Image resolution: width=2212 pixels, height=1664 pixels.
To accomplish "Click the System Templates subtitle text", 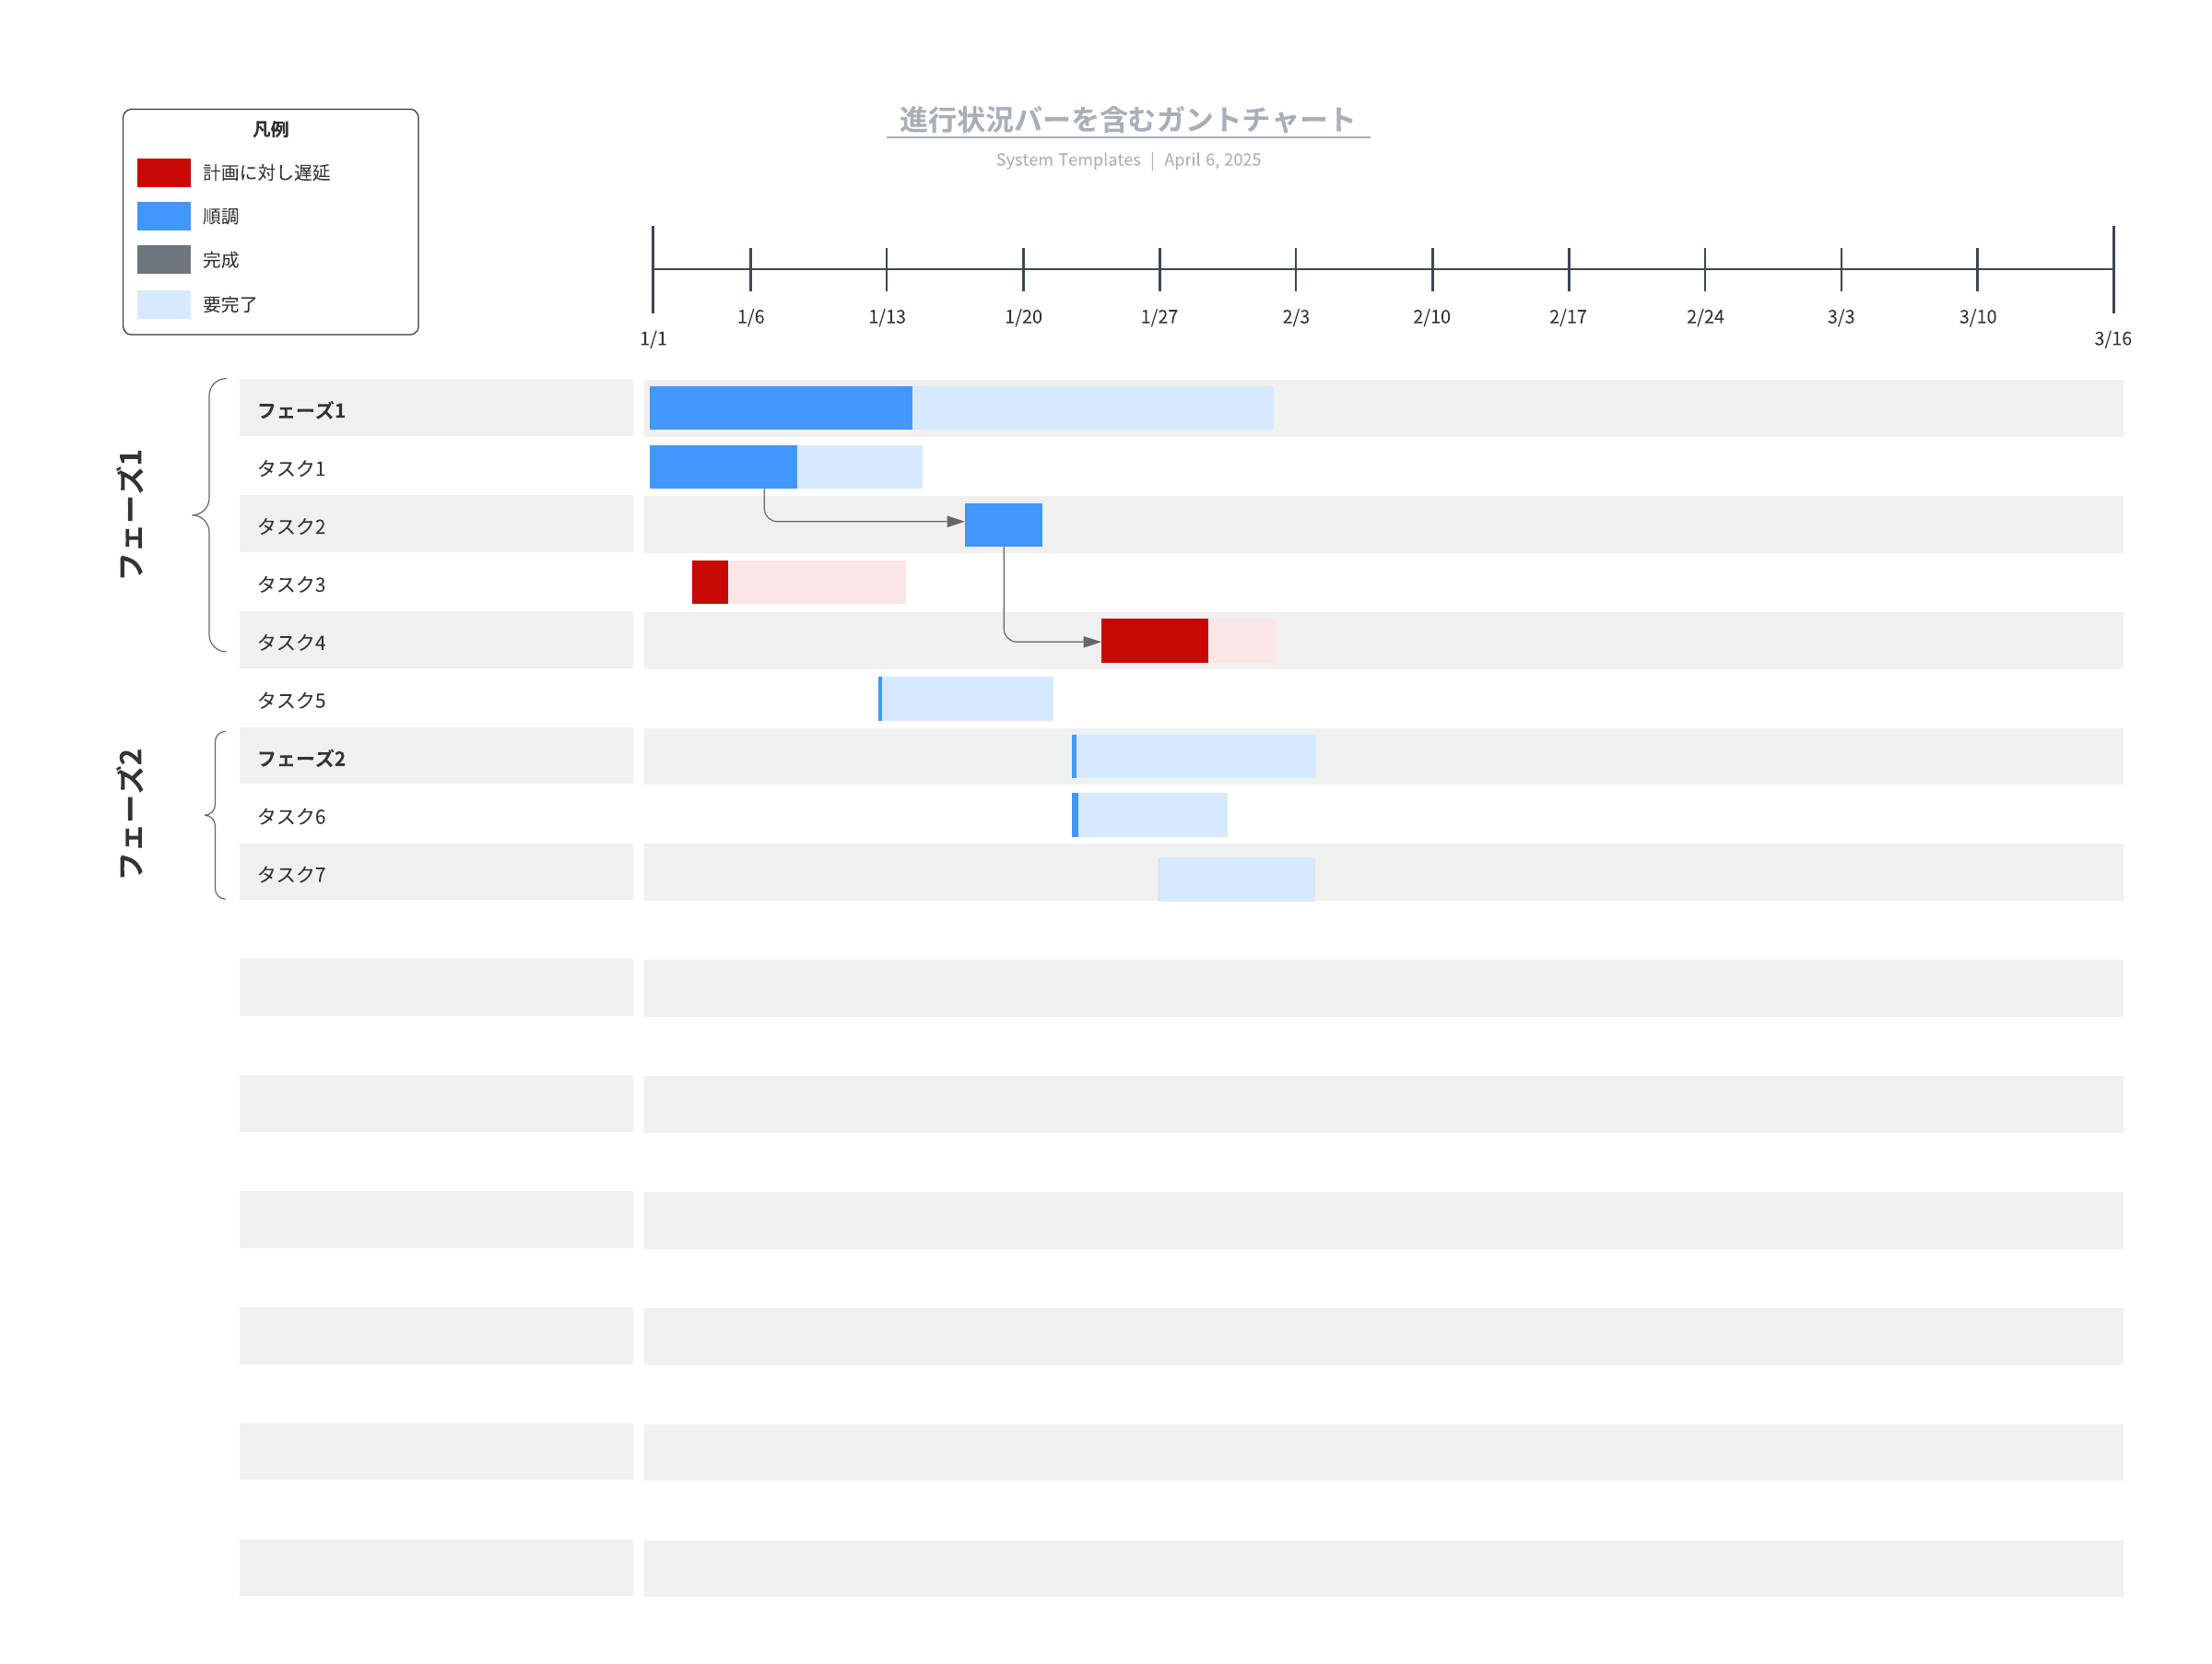I will tap(1067, 160).
